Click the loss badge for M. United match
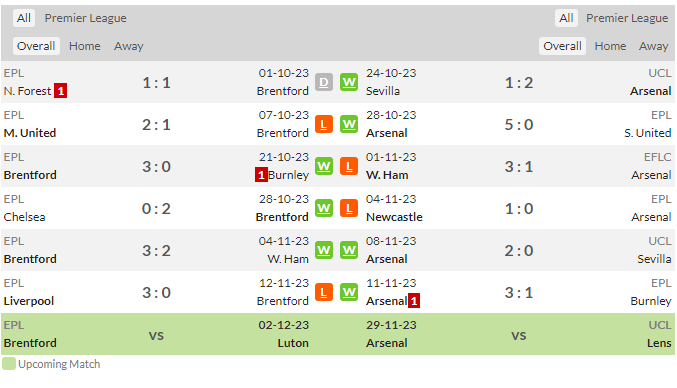 point(324,124)
